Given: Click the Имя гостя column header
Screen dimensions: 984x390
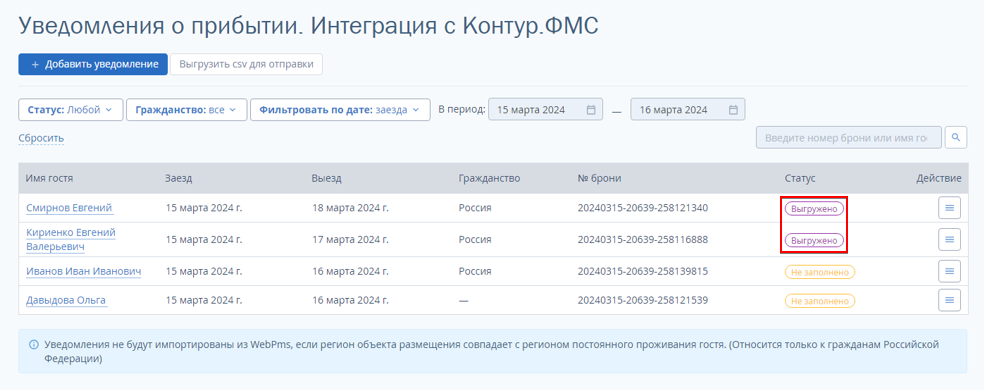Looking at the screenshot, I should pos(50,178).
